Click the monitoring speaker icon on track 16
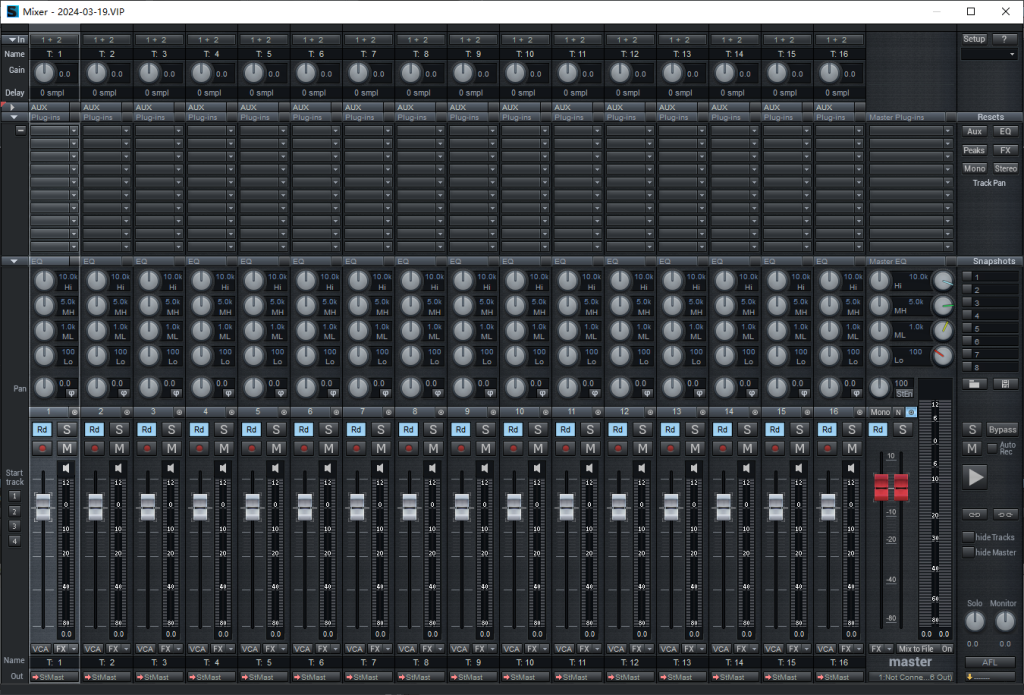Viewport: 1024px width, 695px height. 851,468
